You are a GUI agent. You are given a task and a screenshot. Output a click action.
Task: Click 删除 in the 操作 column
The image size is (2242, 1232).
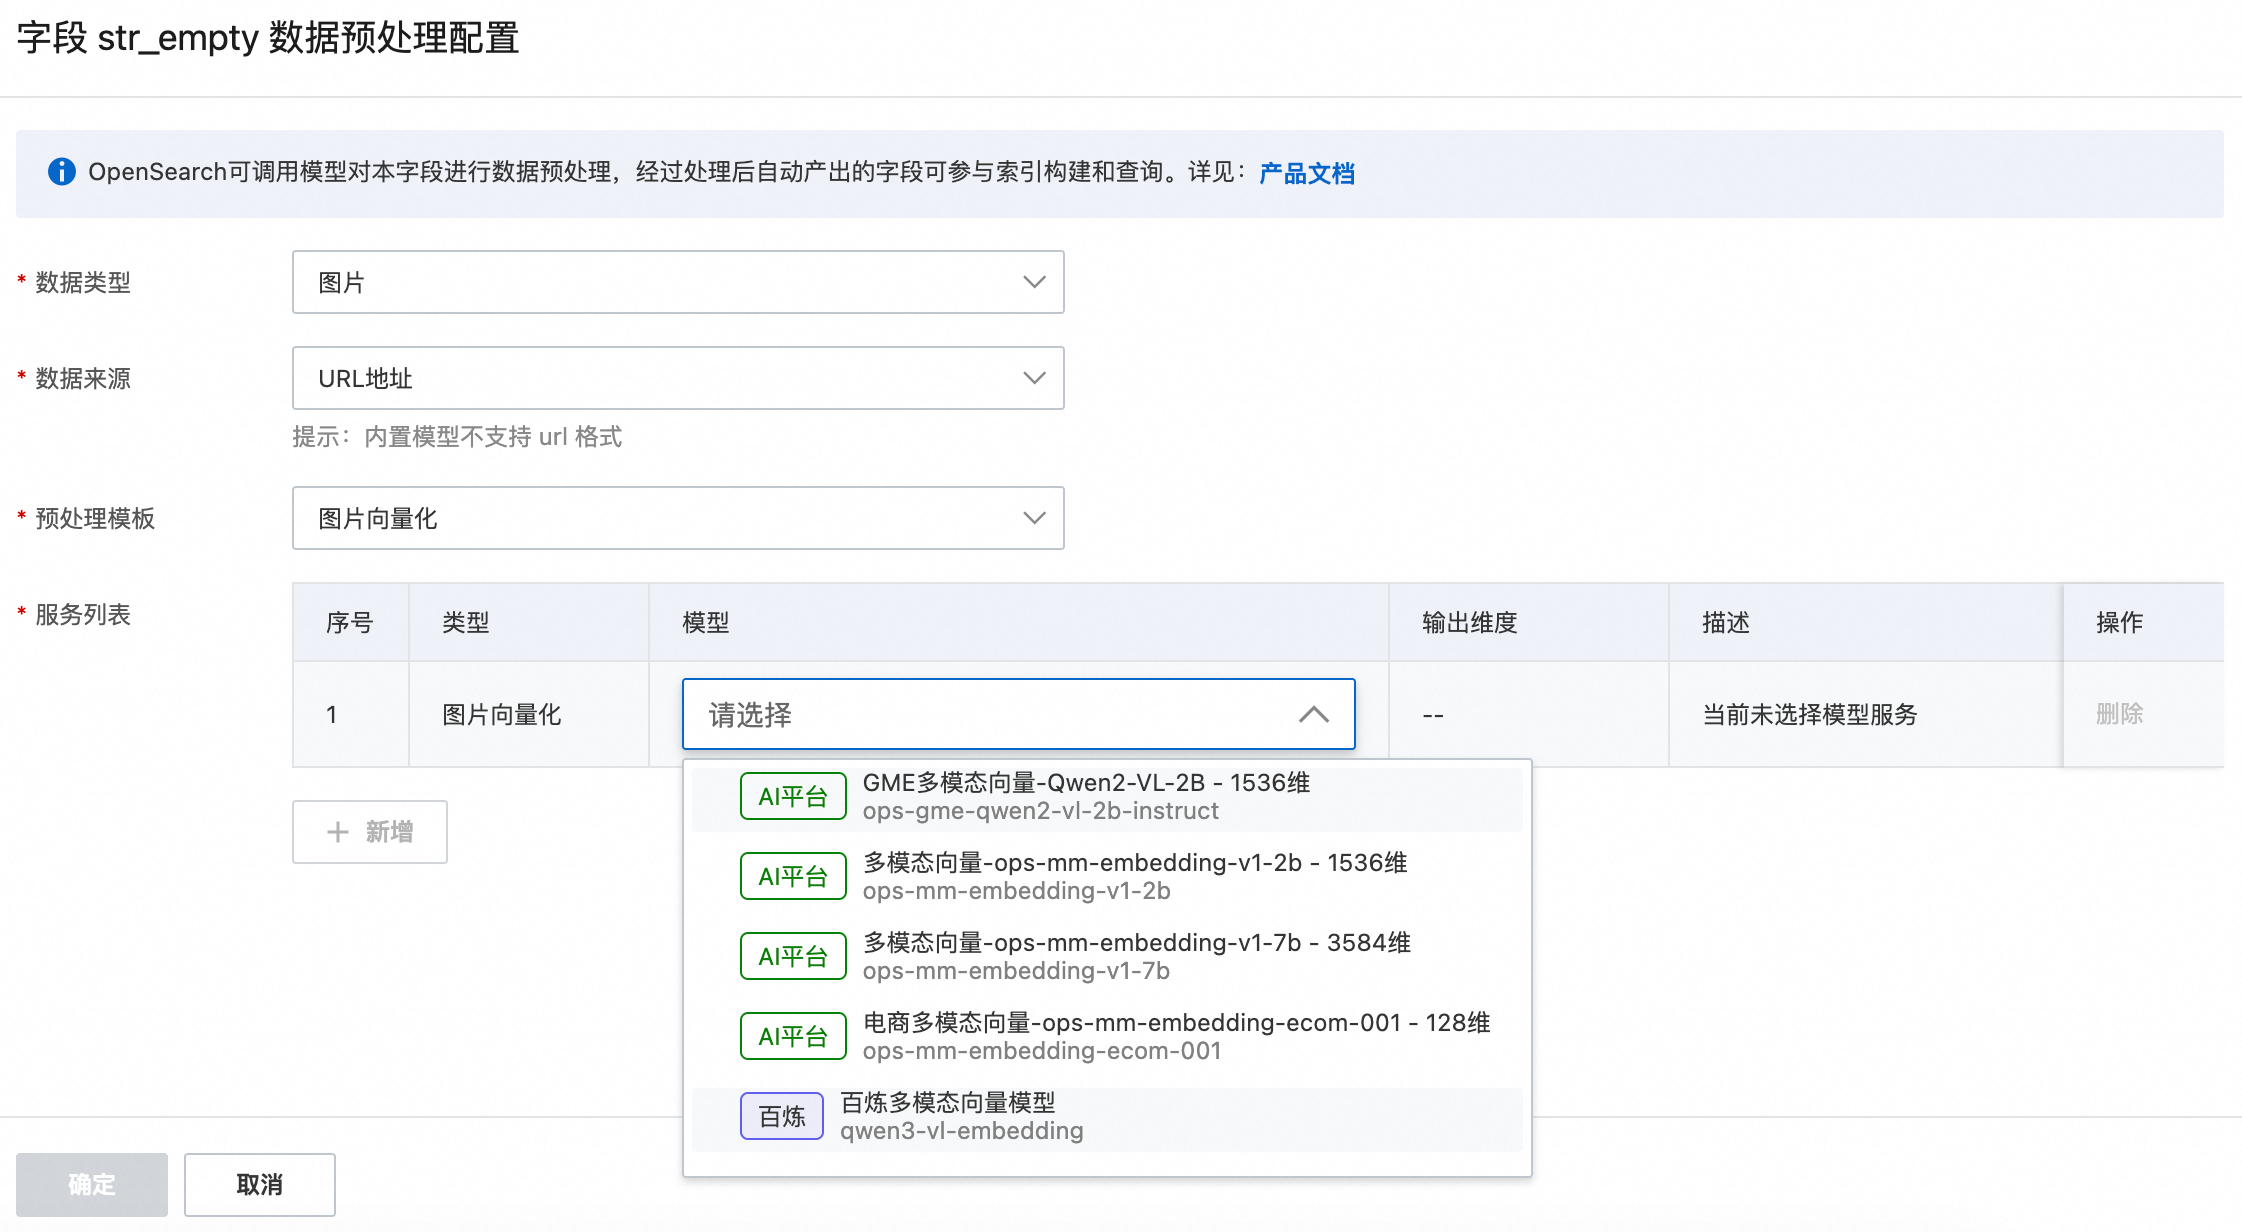click(2119, 714)
